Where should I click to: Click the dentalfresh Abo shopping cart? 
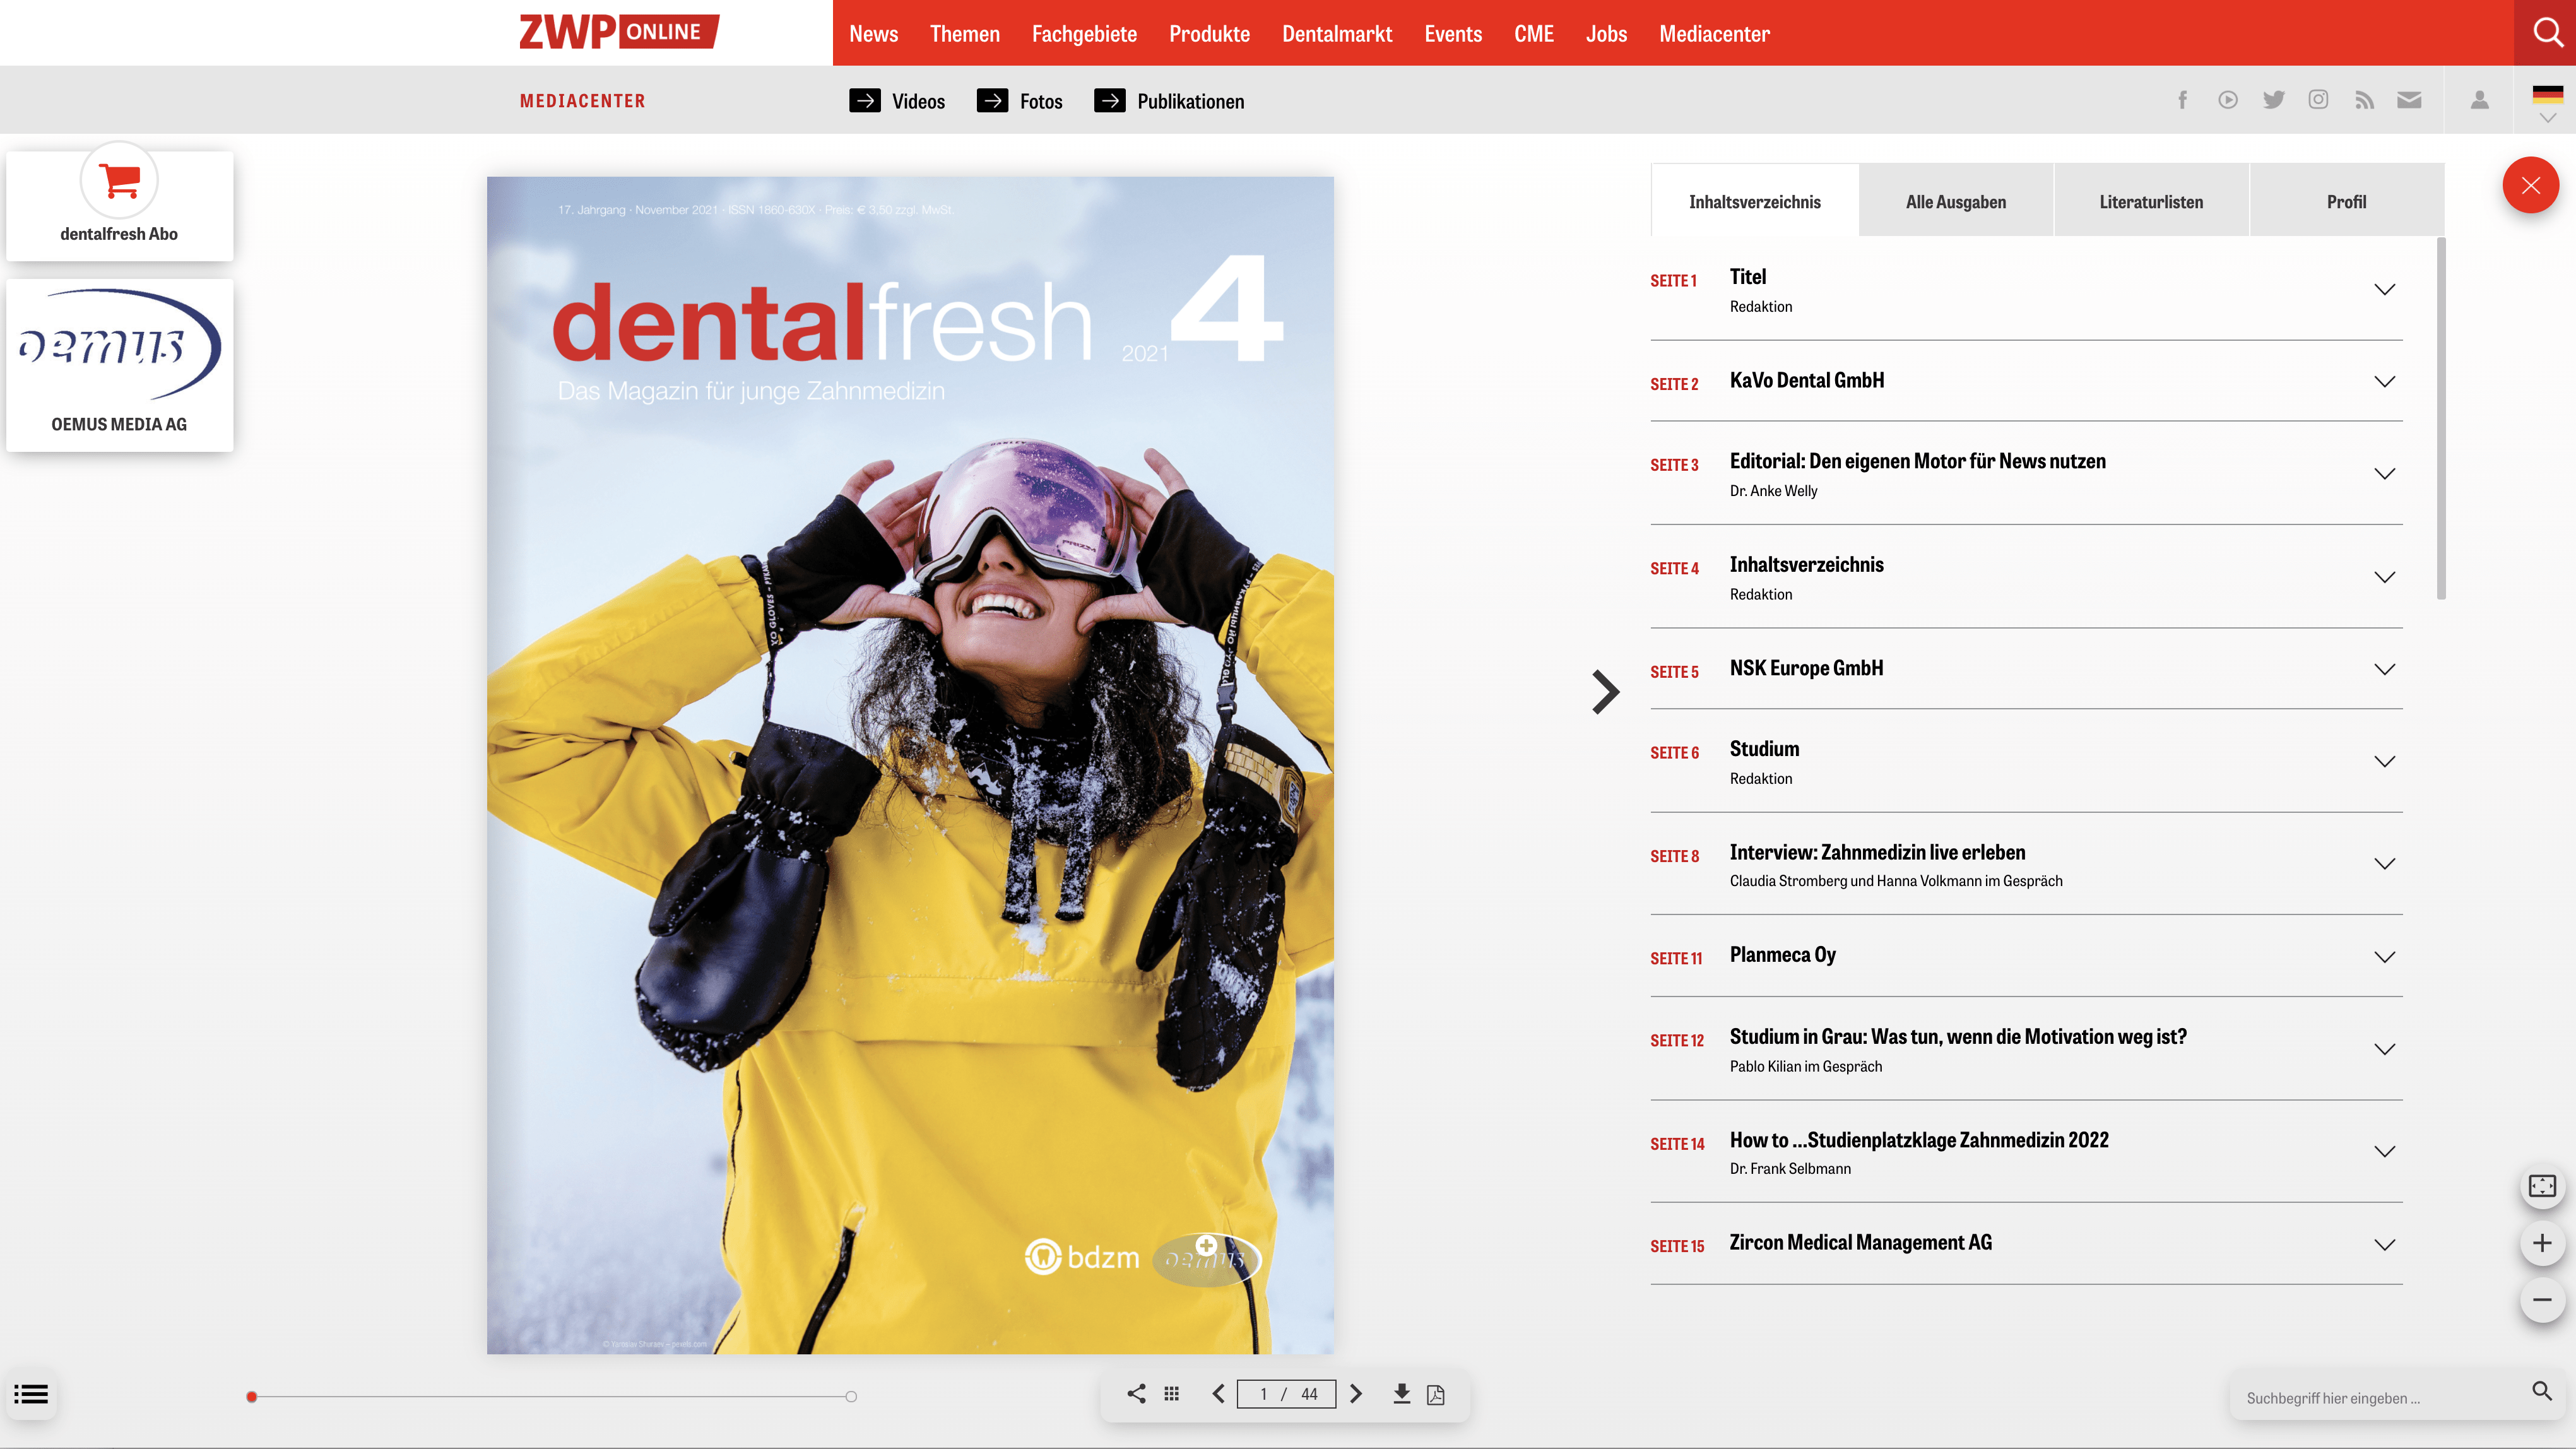[x=119, y=181]
